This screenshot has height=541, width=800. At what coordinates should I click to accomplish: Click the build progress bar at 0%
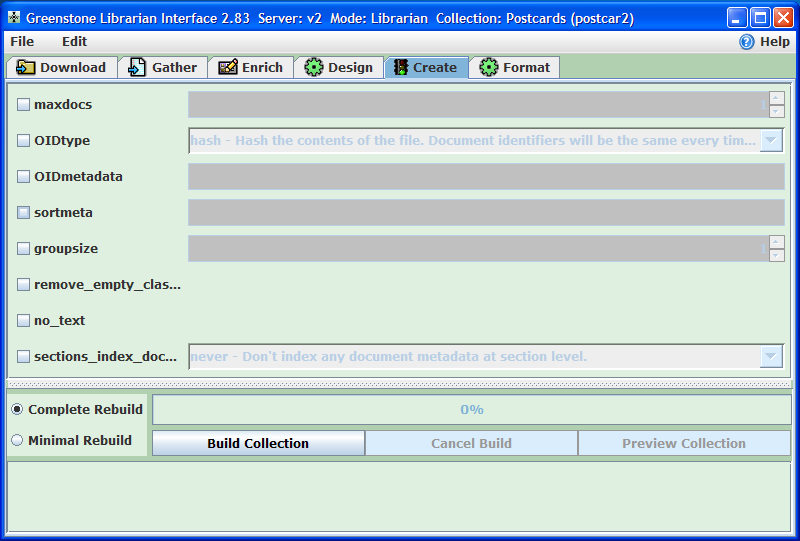[x=471, y=409]
